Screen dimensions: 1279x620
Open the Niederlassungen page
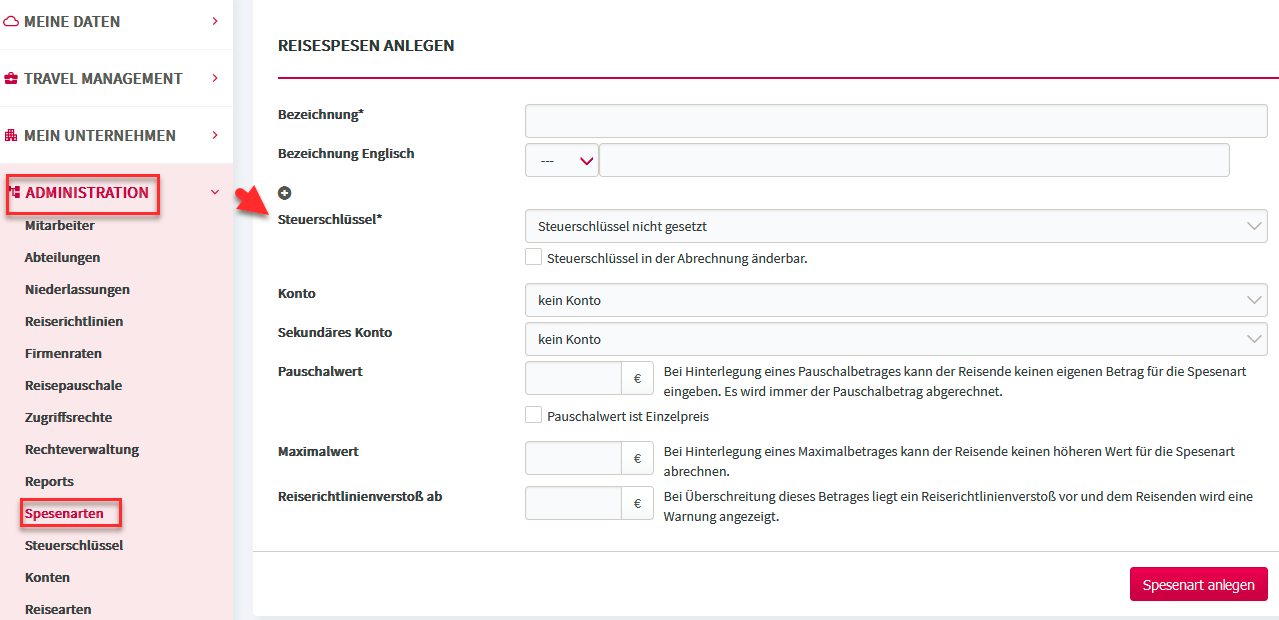[x=77, y=289]
